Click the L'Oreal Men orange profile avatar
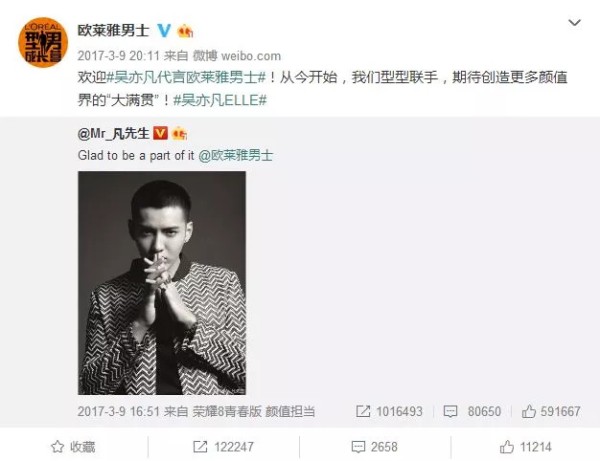This screenshot has width=600, height=461. pos(43,42)
